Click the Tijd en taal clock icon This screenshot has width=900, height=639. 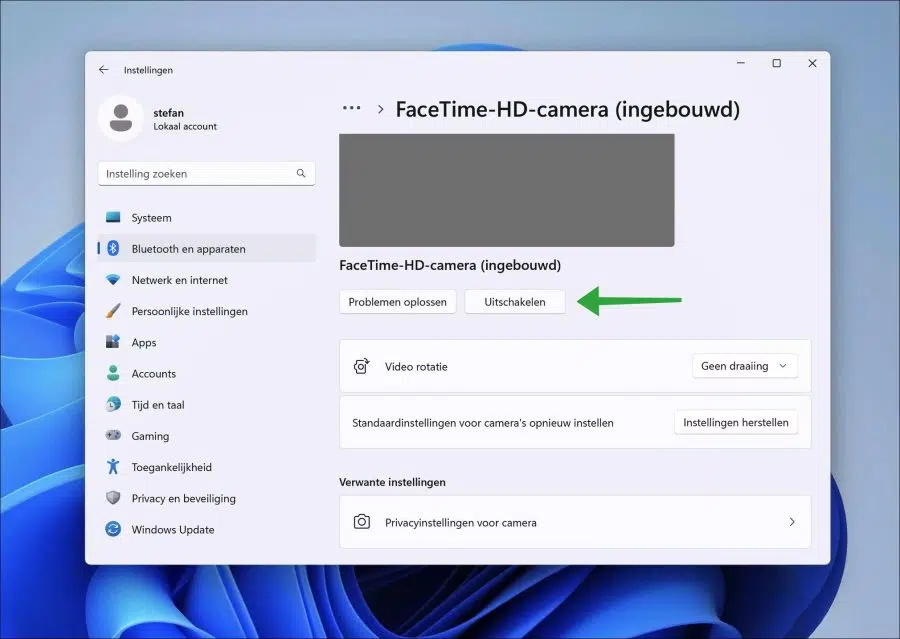113,404
